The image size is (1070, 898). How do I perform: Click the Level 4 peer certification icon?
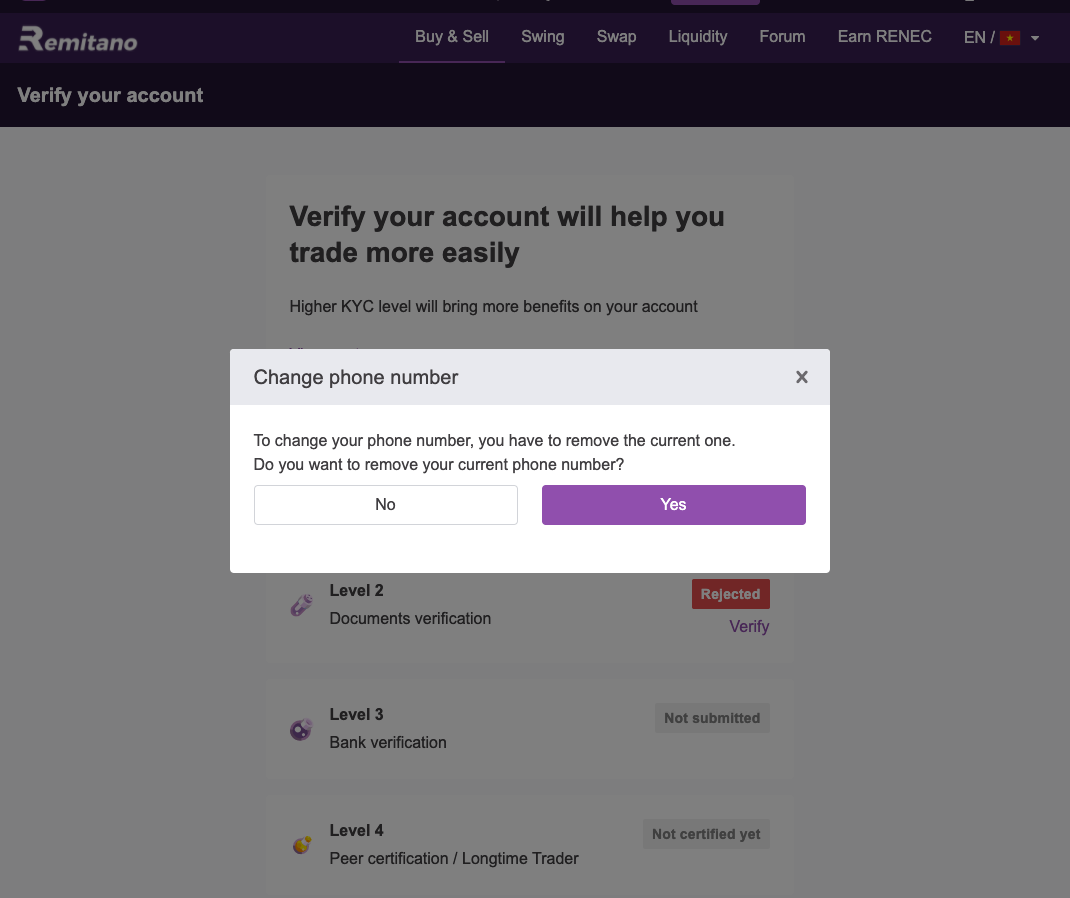302,845
